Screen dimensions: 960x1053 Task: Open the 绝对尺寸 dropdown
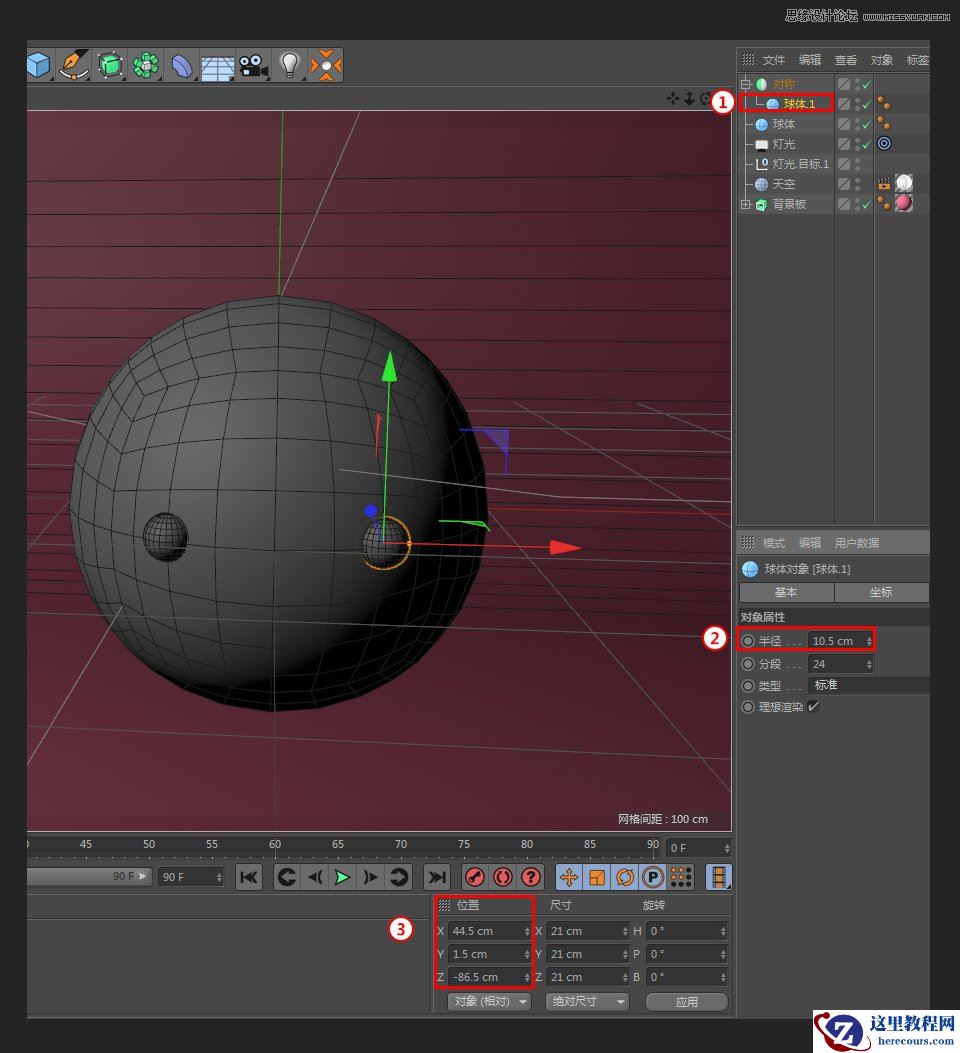click(x=587, y=1001)
